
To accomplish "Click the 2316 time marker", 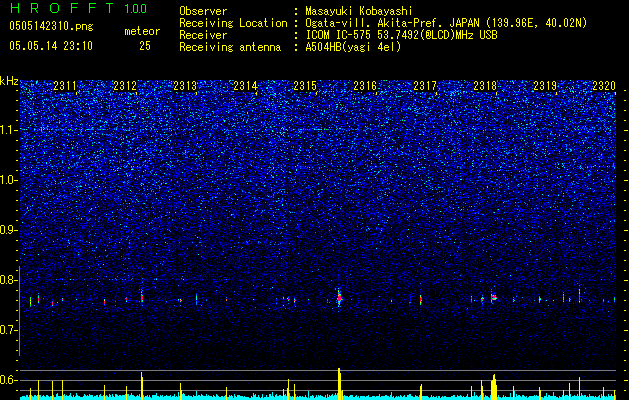I will pyautogui.click(x=365, y=86).
